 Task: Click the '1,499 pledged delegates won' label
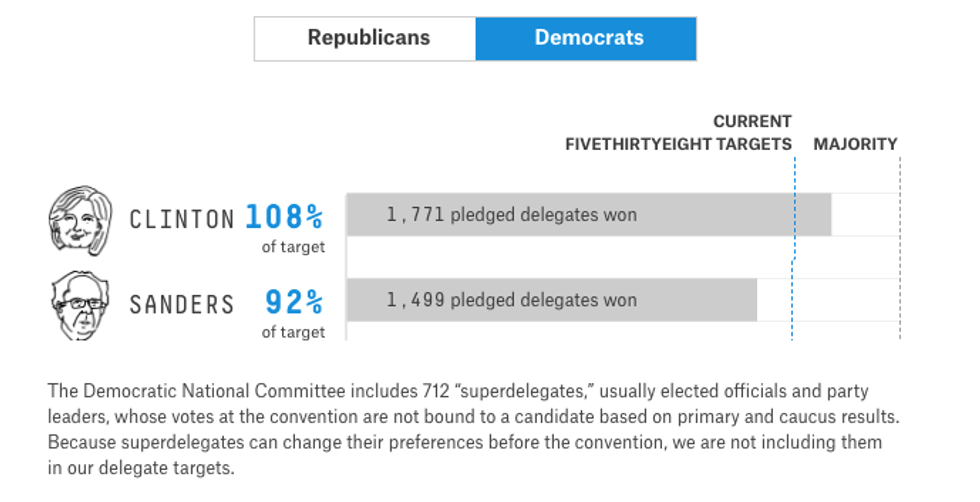point(512,300)
